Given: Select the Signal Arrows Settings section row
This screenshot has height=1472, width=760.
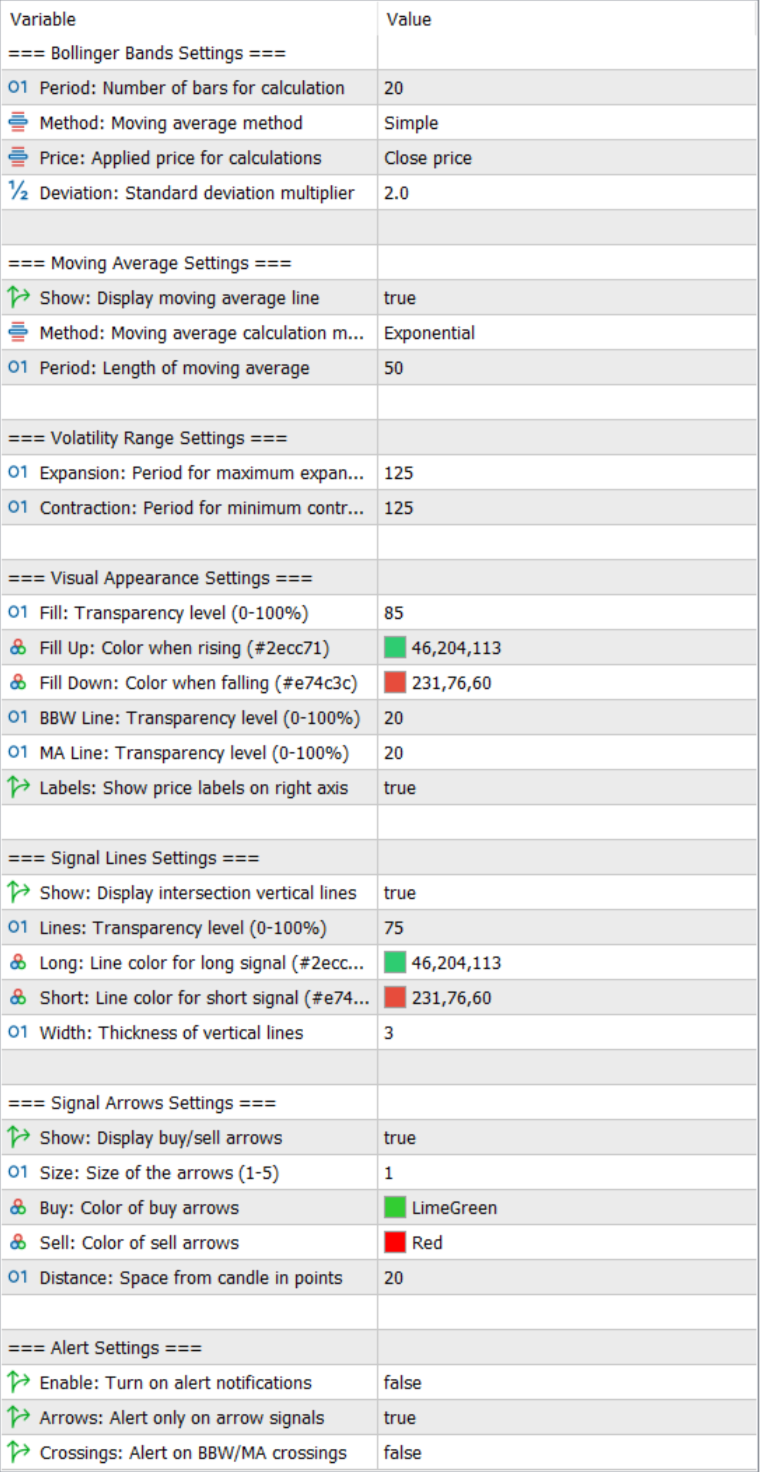Looking at the screenshot, I should click(379, 1103).
